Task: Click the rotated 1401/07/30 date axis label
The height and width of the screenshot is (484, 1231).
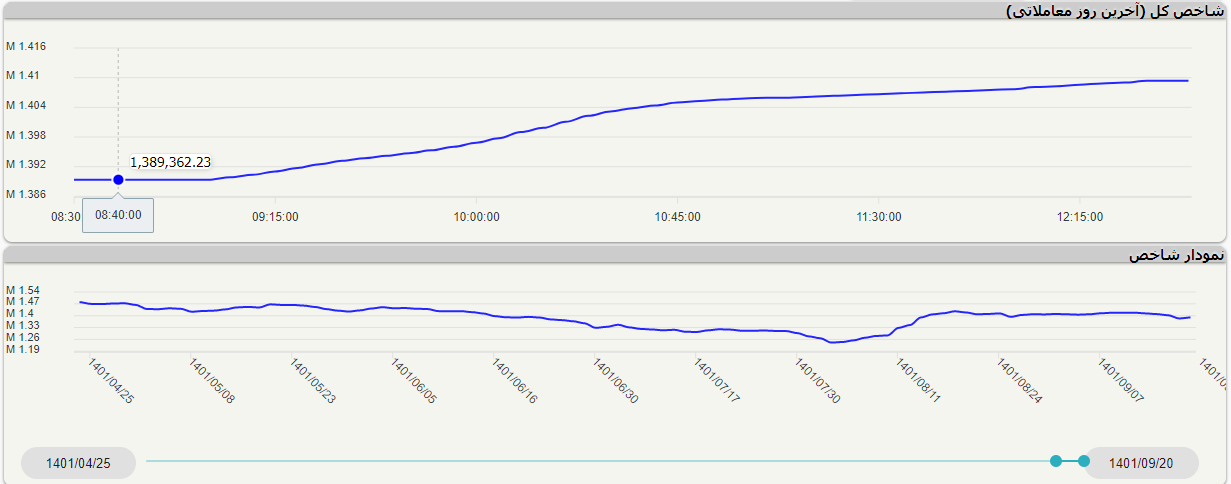Action: pos(818,381)
